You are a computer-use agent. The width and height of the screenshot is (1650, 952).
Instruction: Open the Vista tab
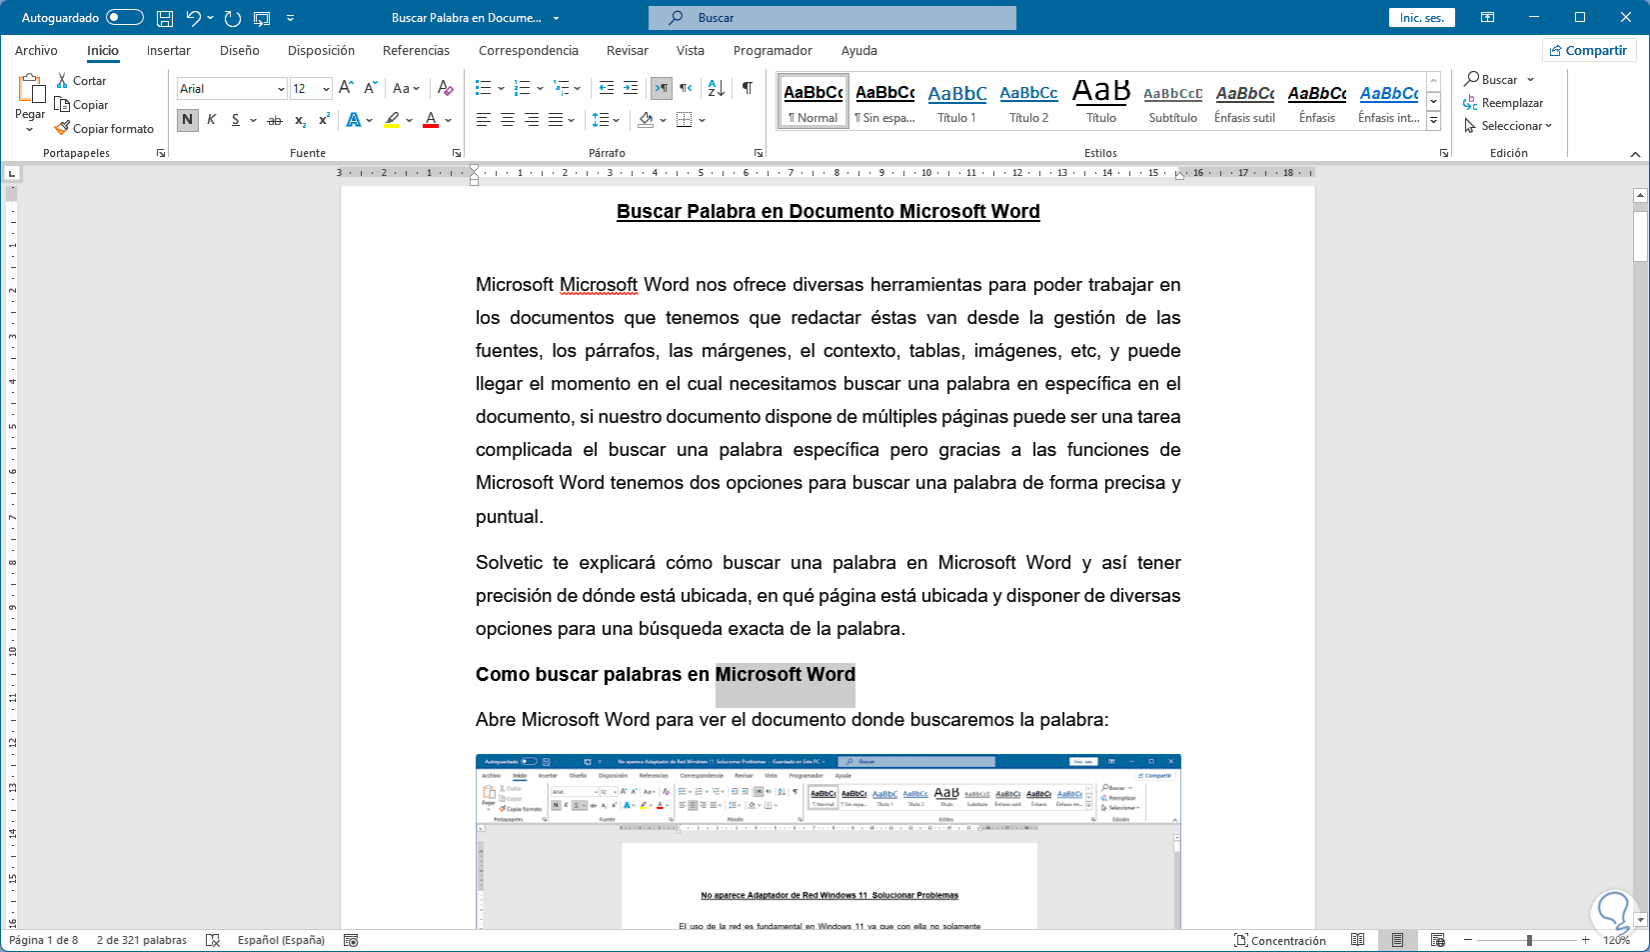point(690,50)
